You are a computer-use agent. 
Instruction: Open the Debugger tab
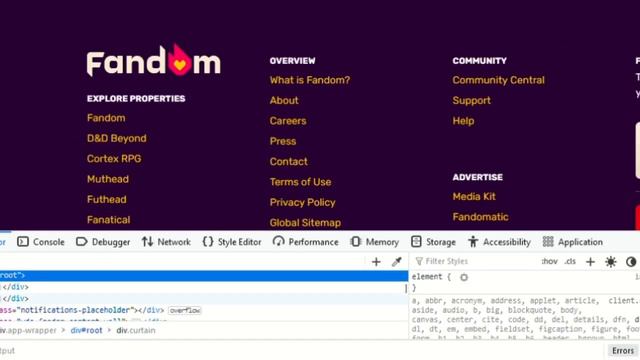coord(103,242)
